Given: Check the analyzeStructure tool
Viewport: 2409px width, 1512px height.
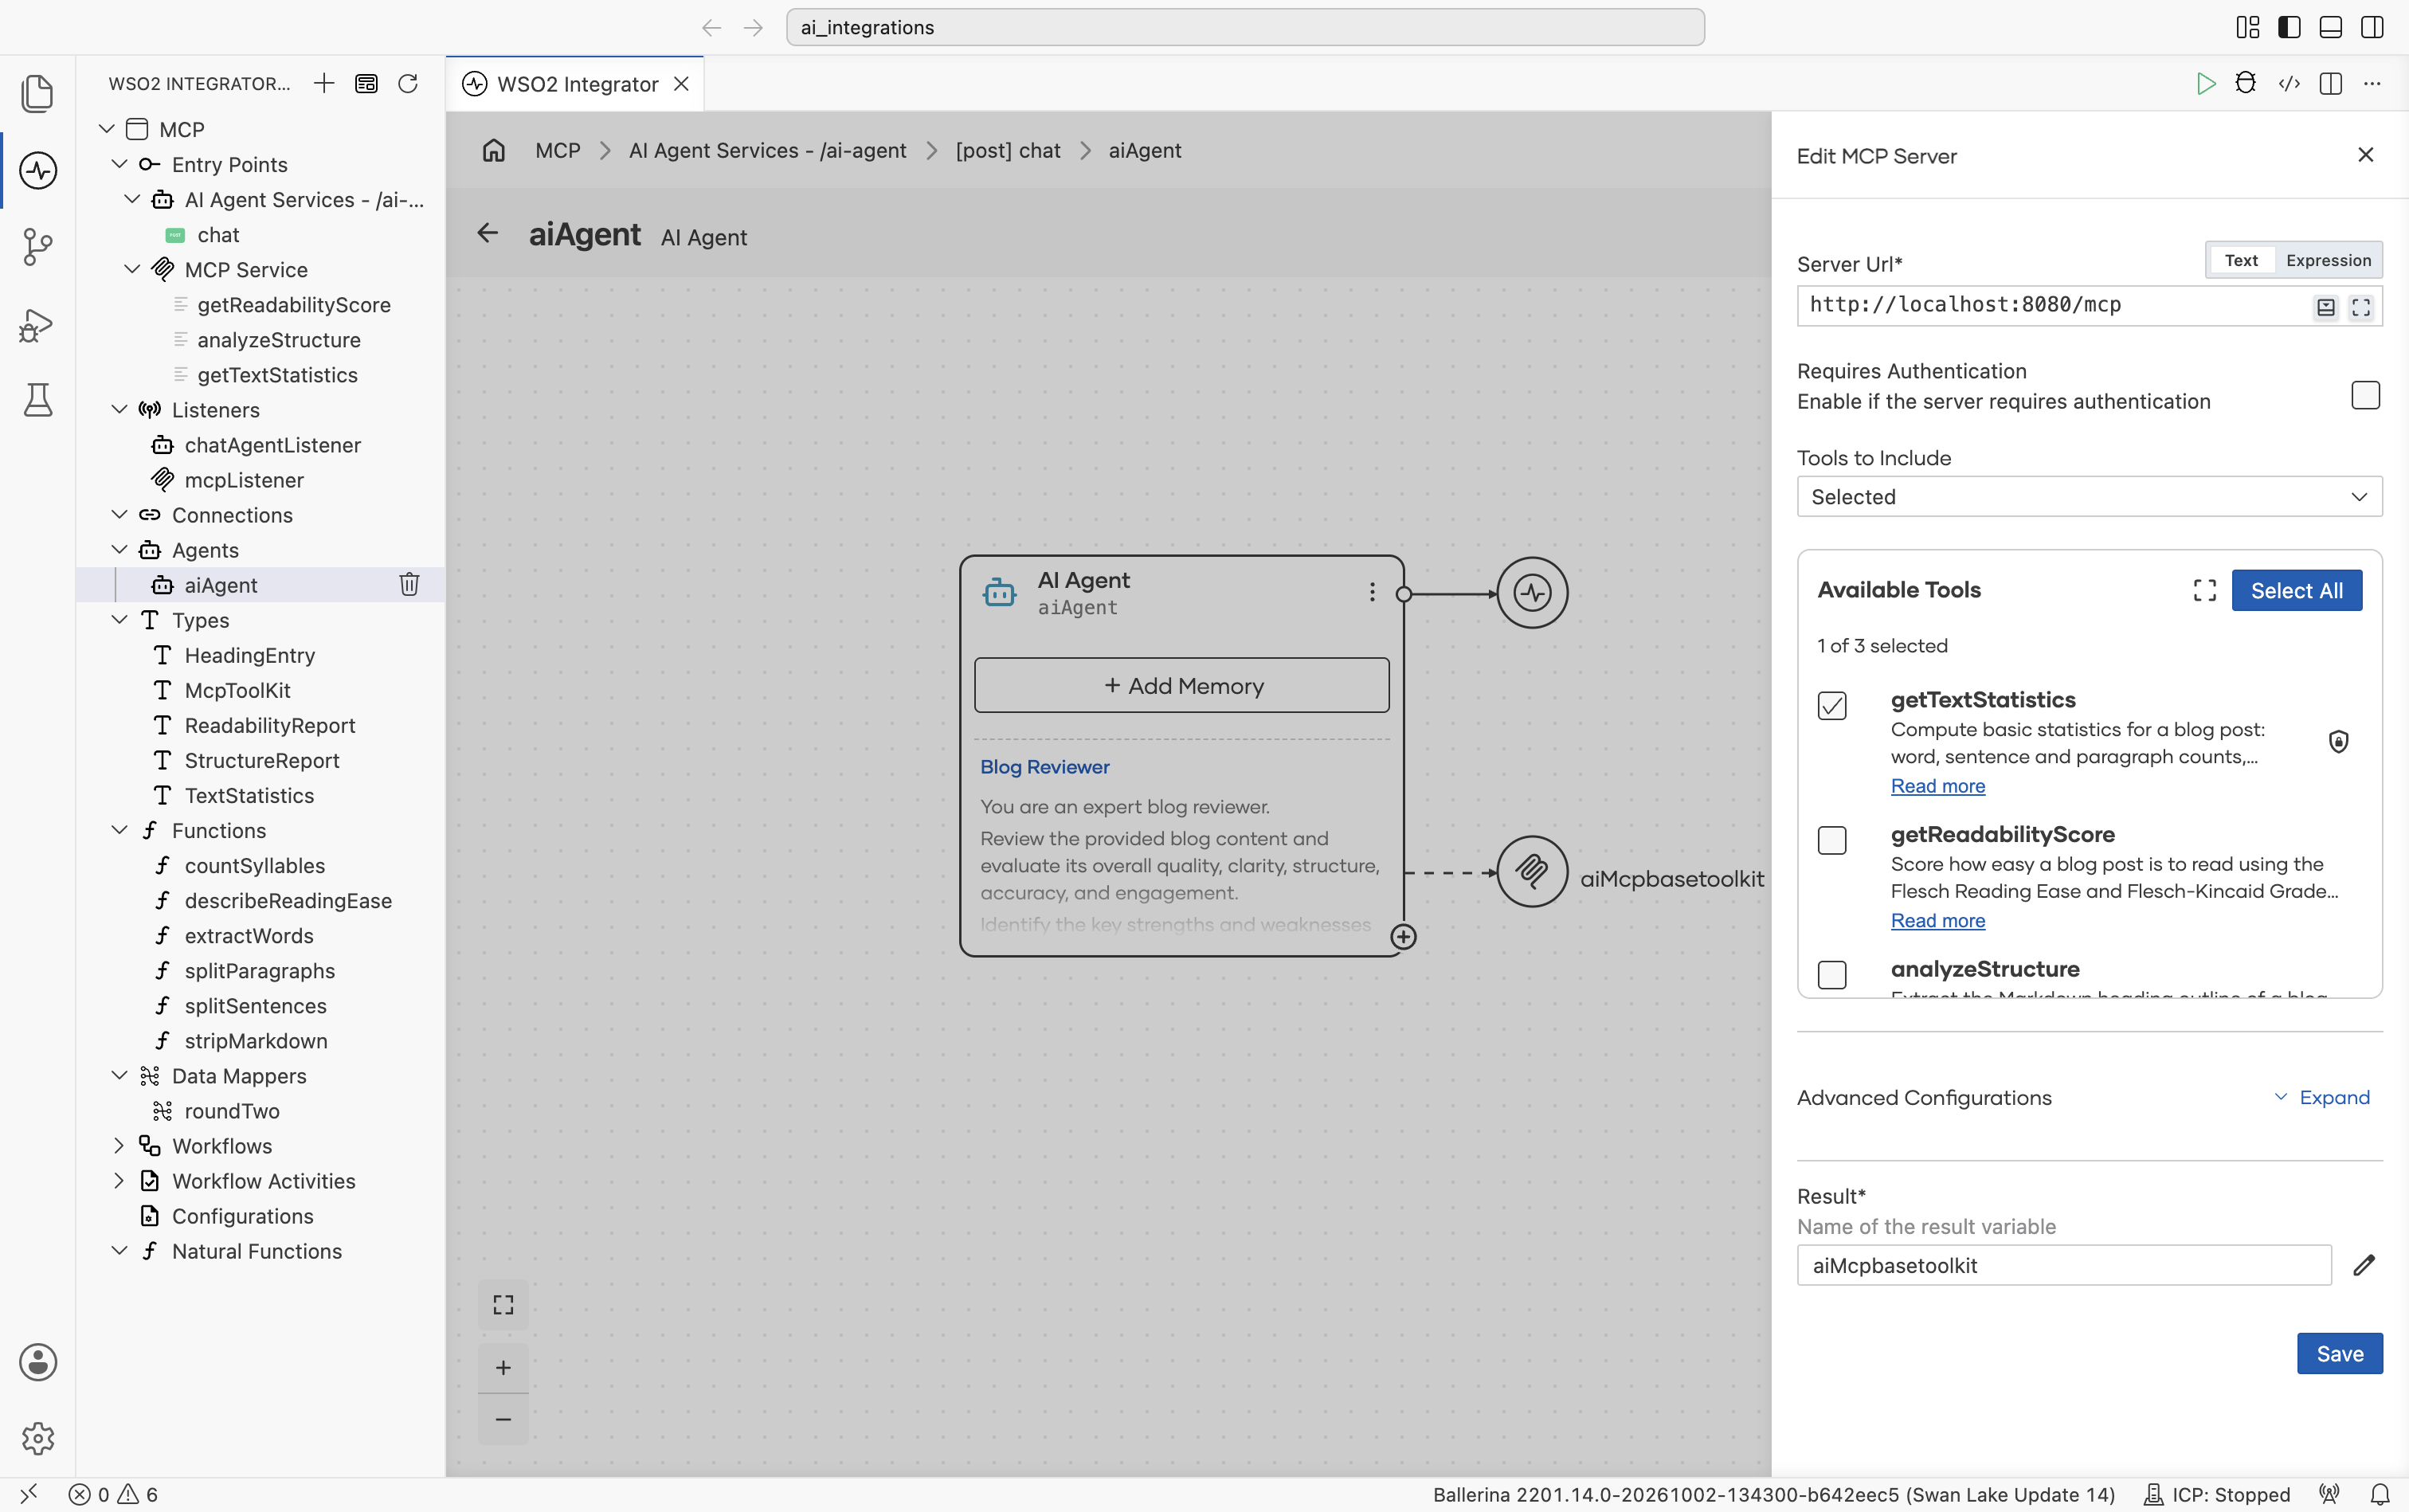Looking at the screenshot, I should [1832, 975].
